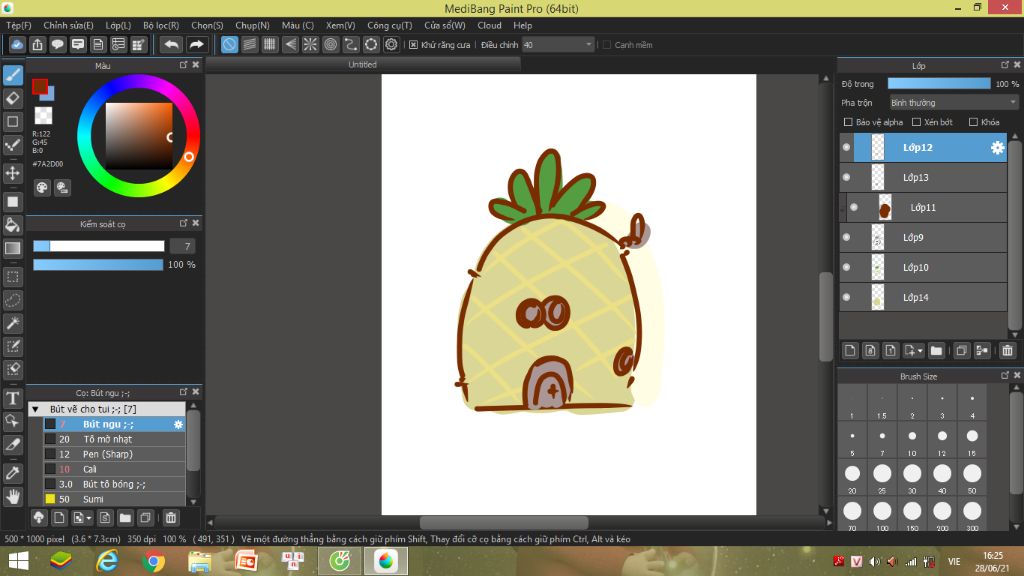This screenshot has width=1024, height=576.
Task: Hide the Lớp11 layer
Action: click(x=854, y=208)
